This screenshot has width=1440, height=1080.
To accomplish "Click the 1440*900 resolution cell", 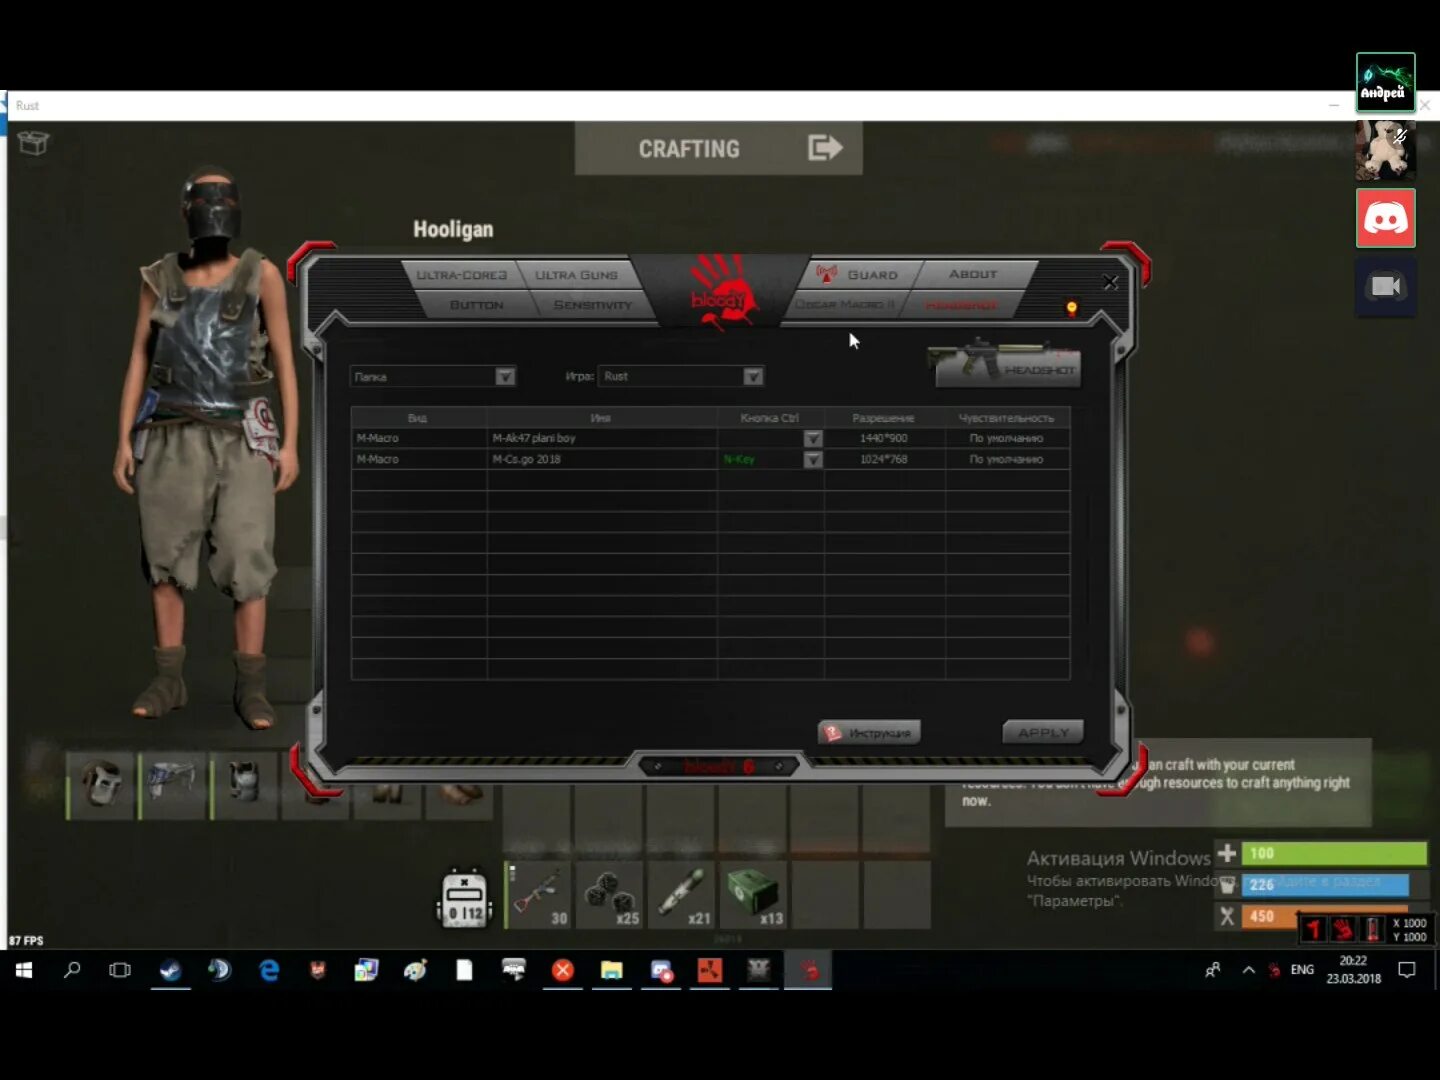I will coord(884,439).
